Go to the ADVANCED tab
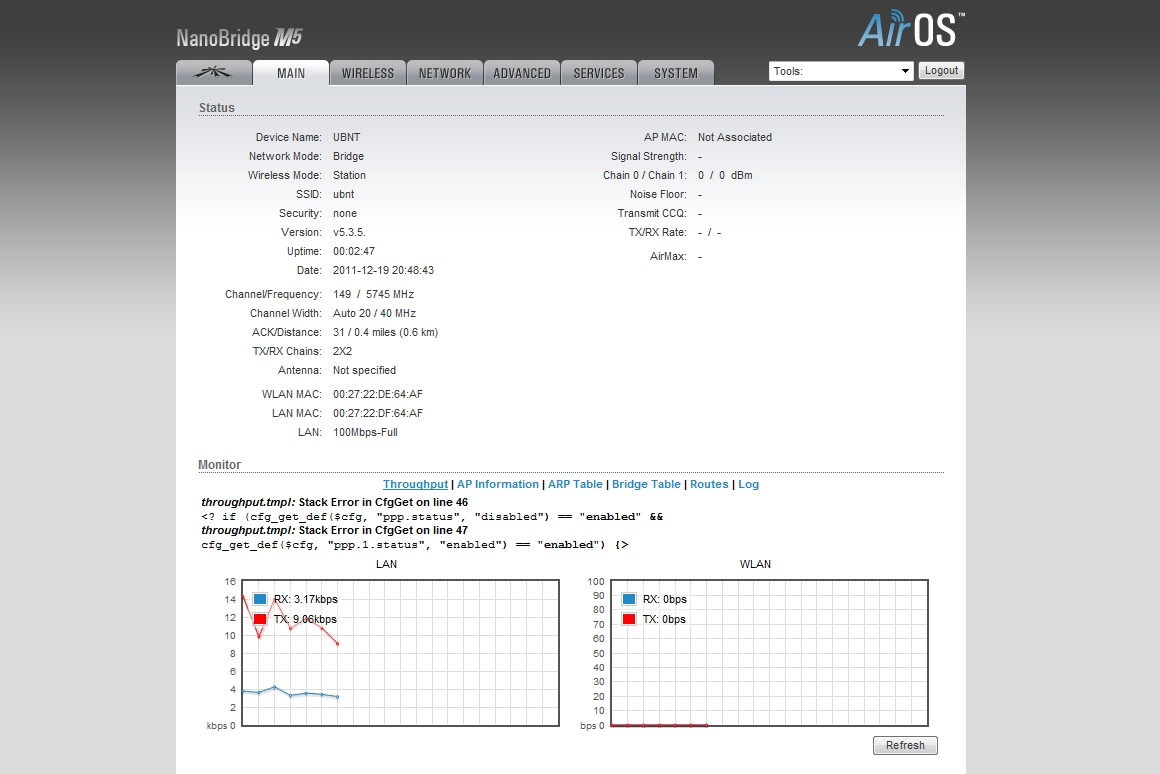This screenshot has height=774, width=1160. [522, 73]
